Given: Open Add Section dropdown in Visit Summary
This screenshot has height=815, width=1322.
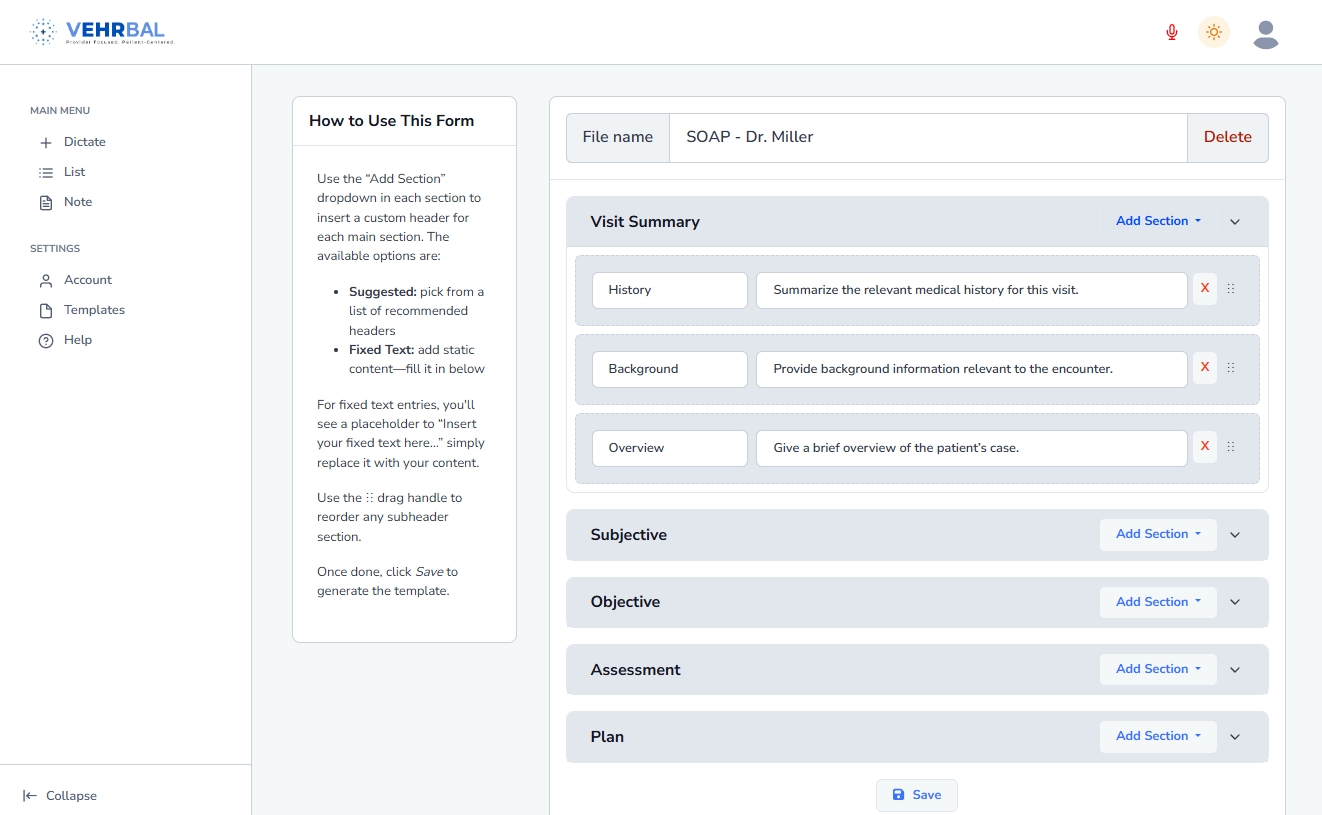Looking at the screenshot, I should (1158, 221).
